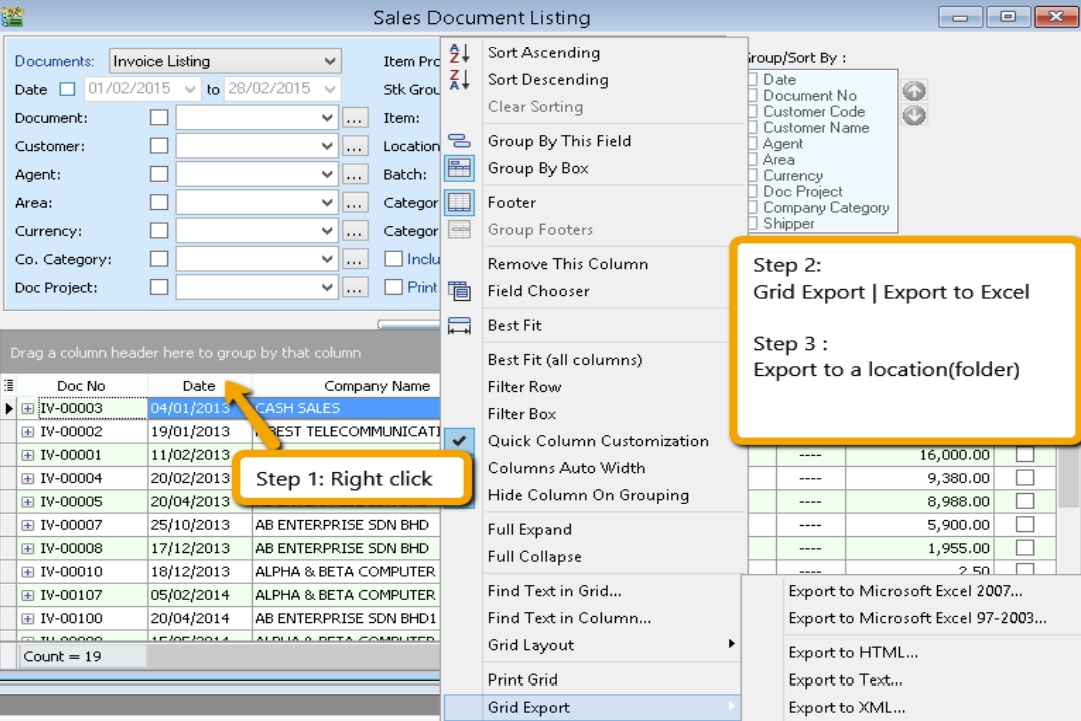This screenshot has height=721, width=1081.
Task: Enable the Date range checkbox
Action: 67,89
